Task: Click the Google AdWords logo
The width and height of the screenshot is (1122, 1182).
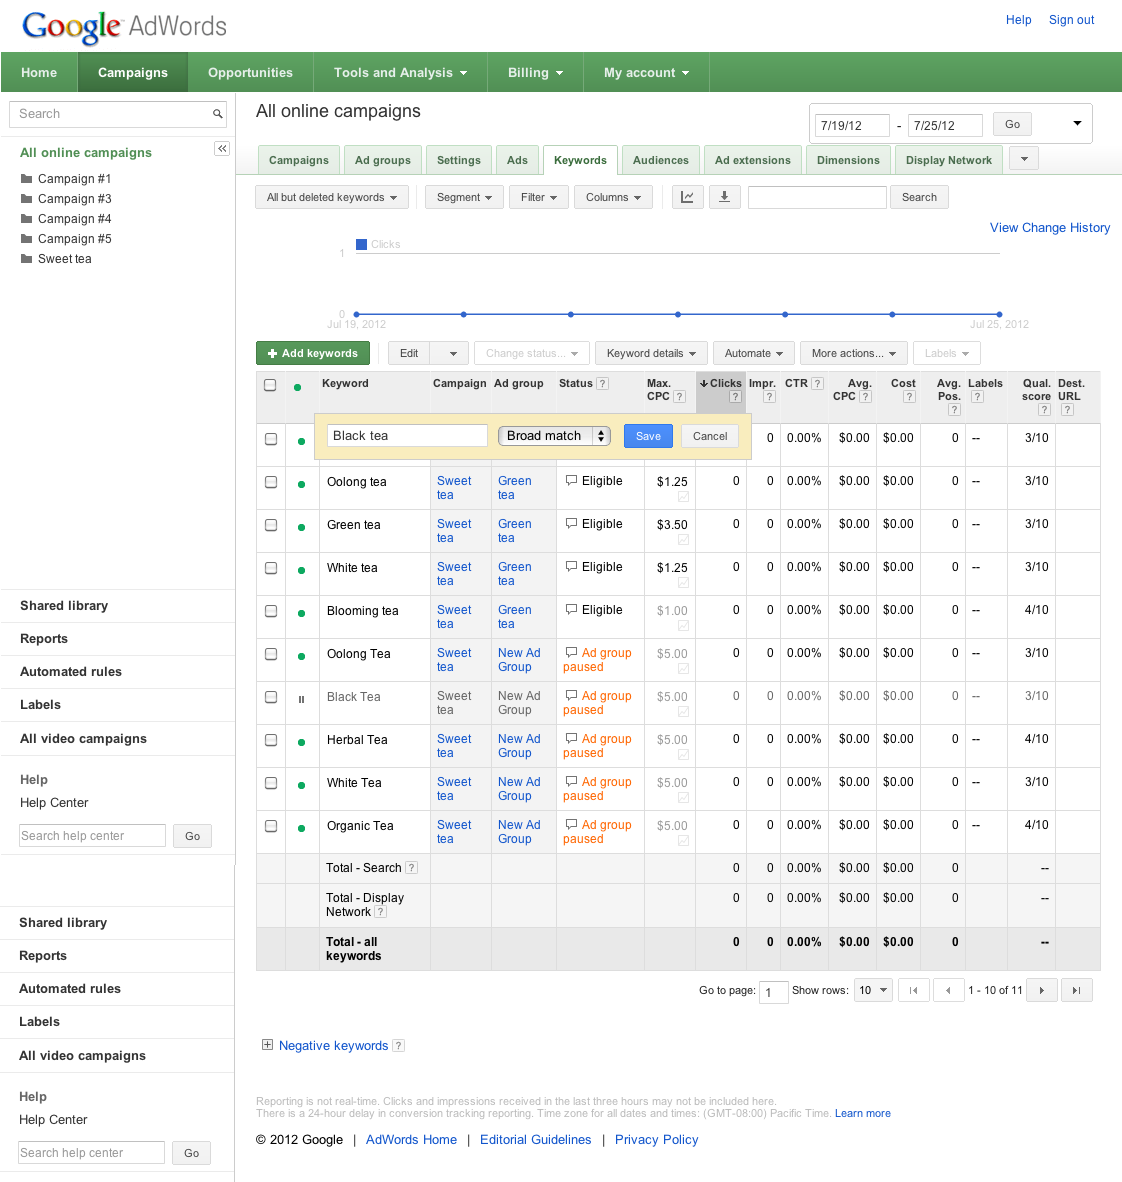Action: 124,26
